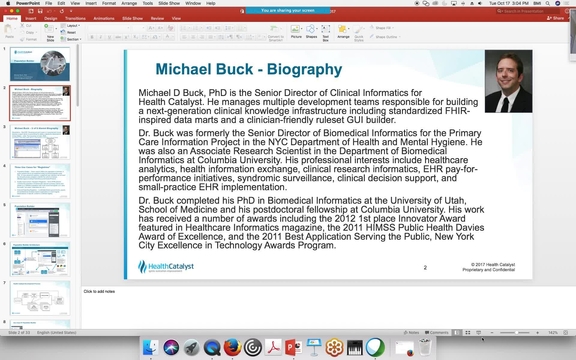
Task: Open the Arrange menu in menu bar
Action: [129, 3]
